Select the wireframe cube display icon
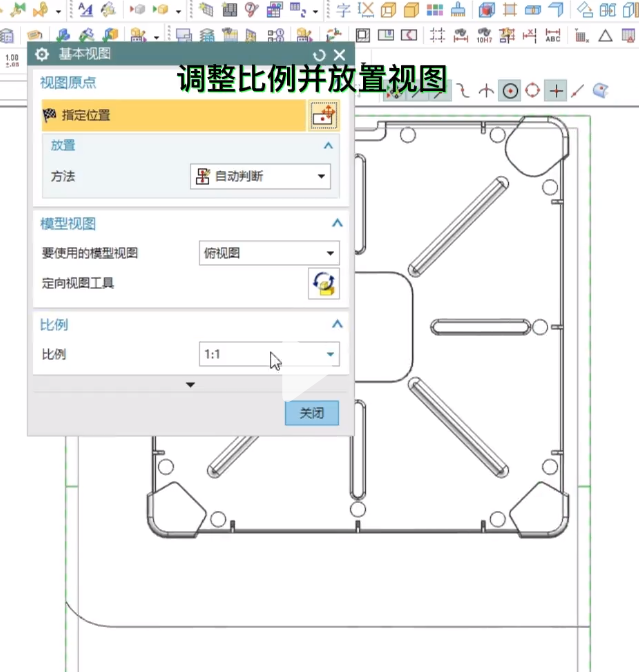Image resolution: width=639 pixels, height=672 pixels. tap(388, 9)
